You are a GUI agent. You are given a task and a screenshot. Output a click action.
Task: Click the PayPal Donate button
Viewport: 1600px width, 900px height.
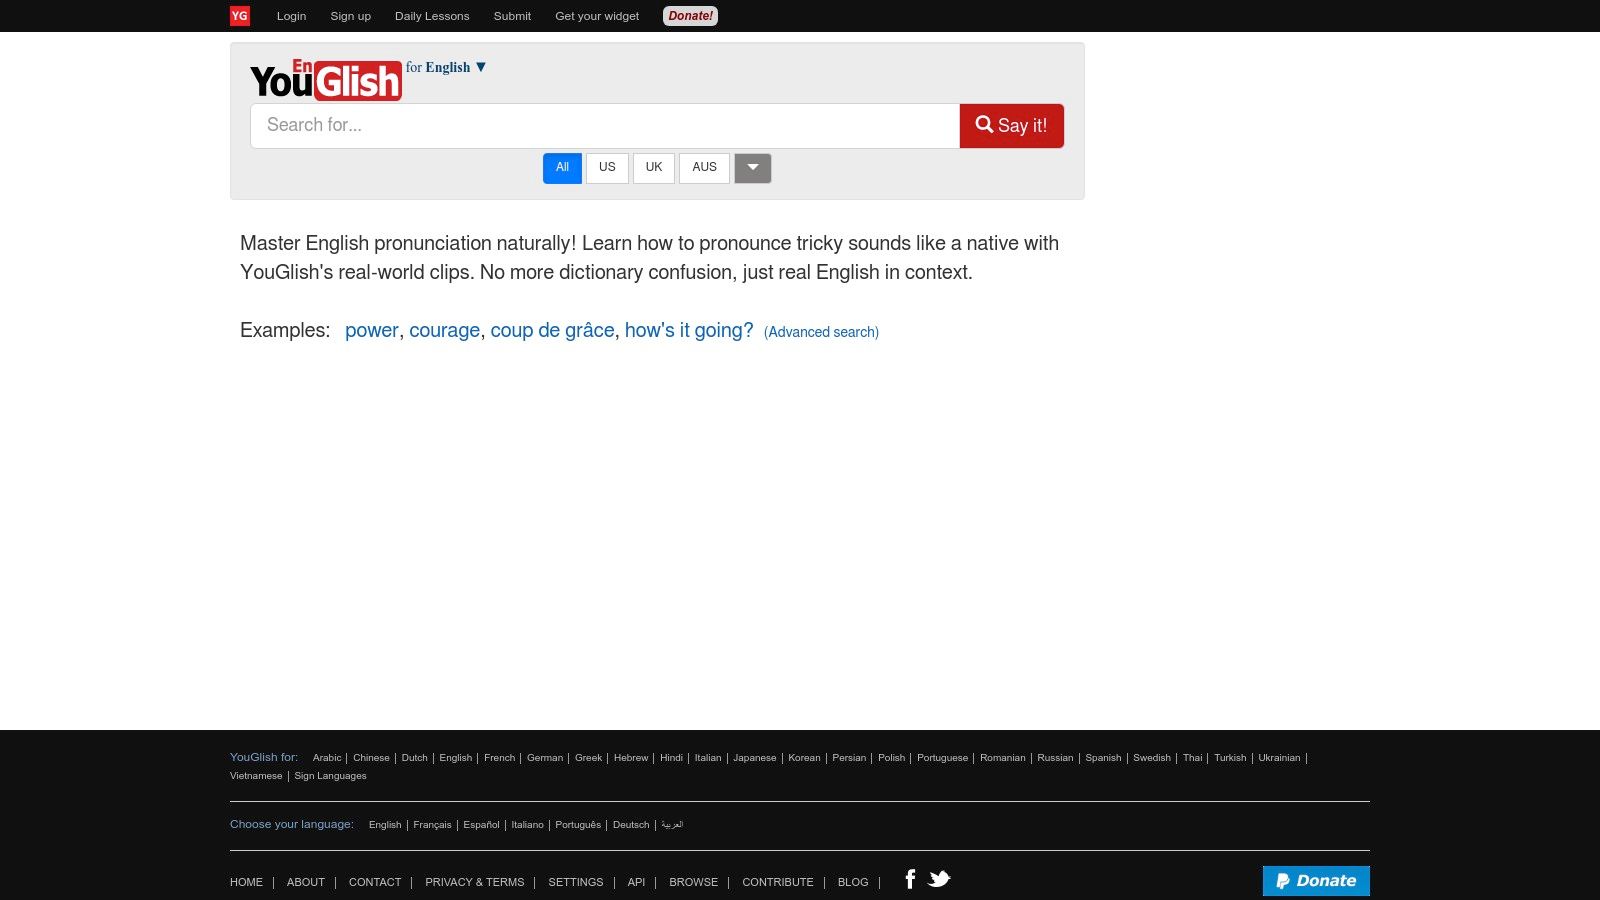(x=1316, y=881)
